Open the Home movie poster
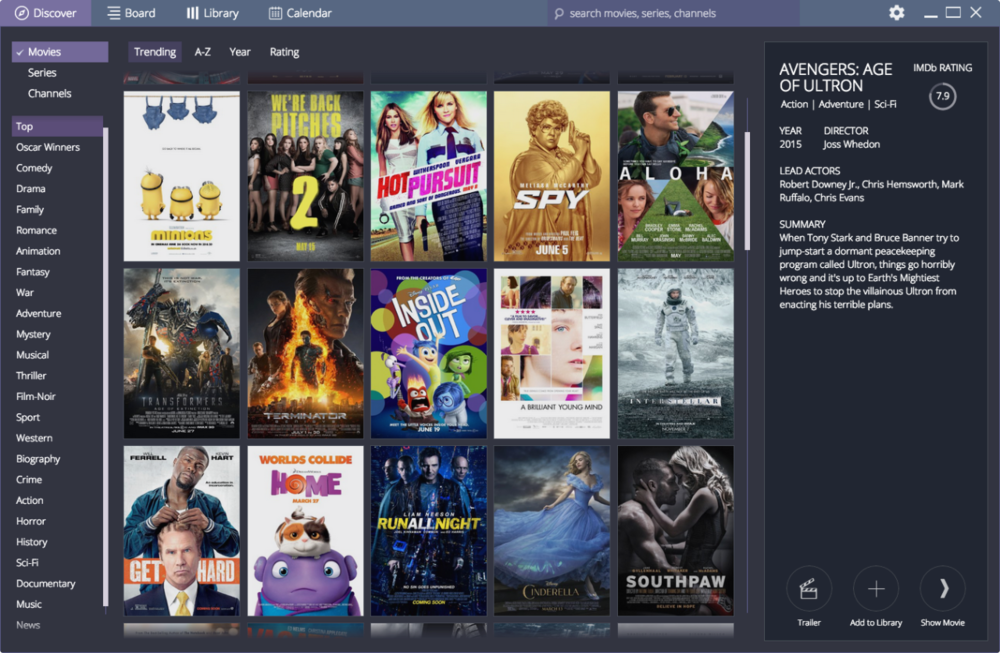 [x=305, y=531]
